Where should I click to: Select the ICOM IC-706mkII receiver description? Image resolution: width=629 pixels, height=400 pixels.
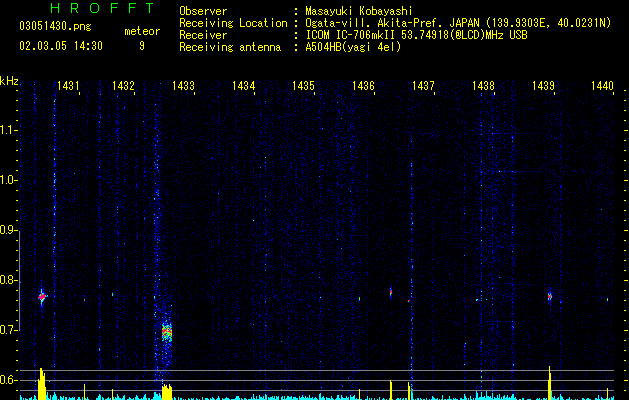tap(416, 35)
